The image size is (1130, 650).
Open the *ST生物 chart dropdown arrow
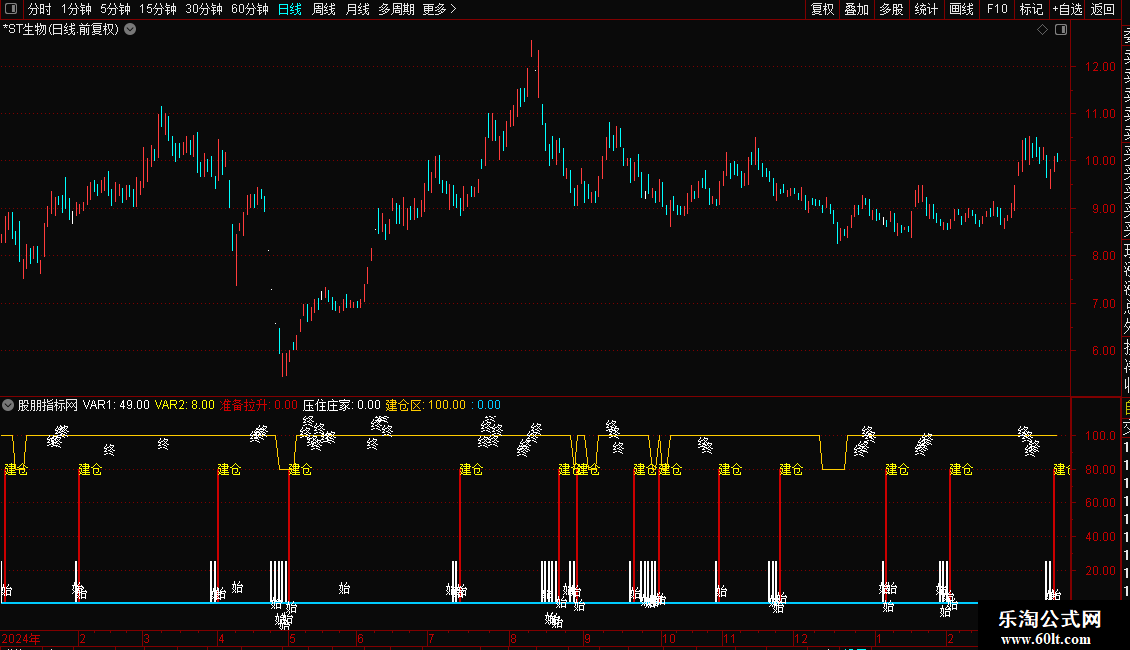click(x=130, y=30)
